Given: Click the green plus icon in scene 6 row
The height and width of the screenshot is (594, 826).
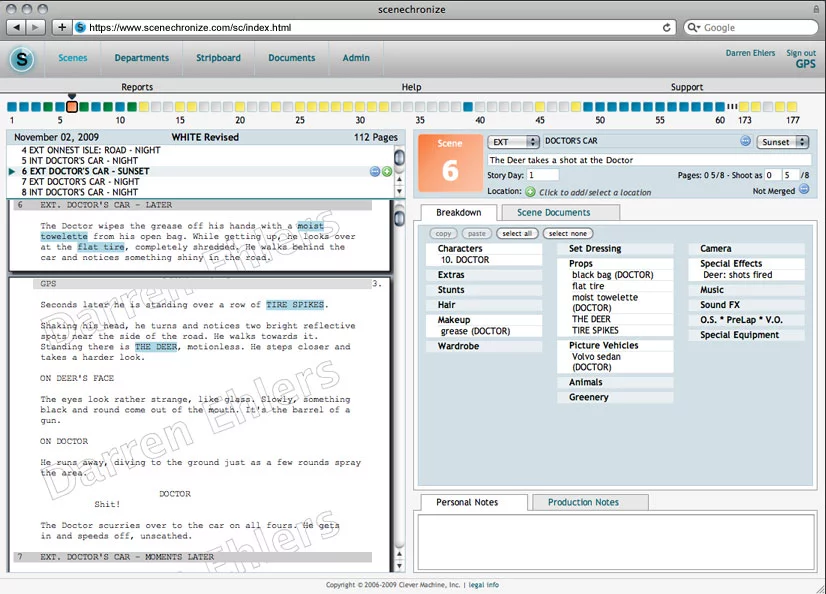Looking at the screenshot, I should click(x=387, y=171).
